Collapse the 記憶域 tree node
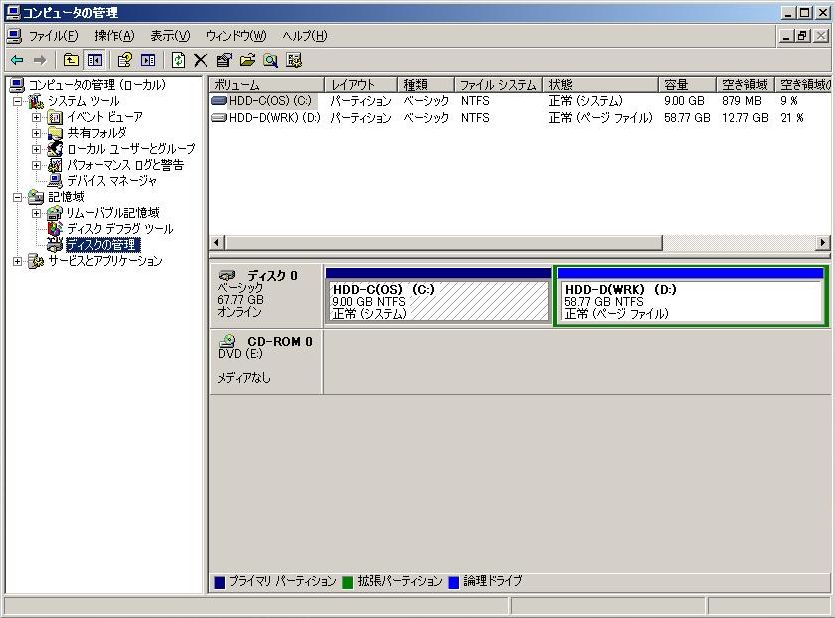This screenshot has width=835, height=618. (18, 197)
